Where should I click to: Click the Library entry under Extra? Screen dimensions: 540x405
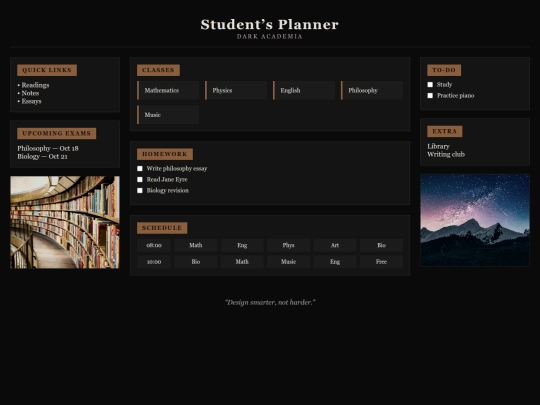(438, 146)
